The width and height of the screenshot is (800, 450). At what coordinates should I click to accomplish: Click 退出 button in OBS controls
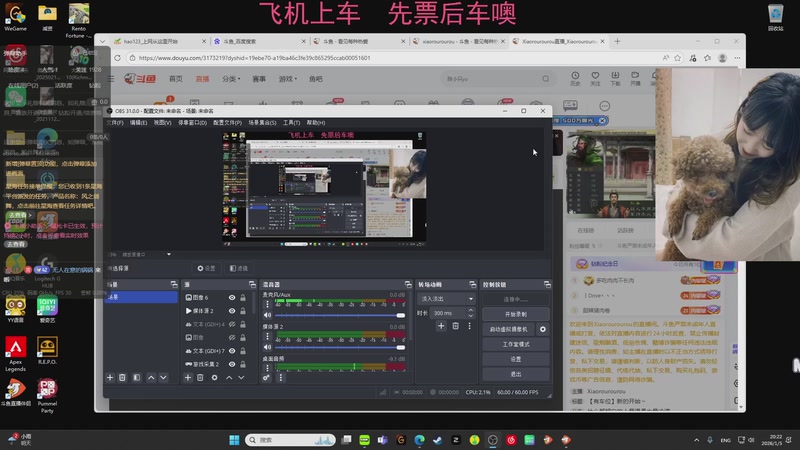516,374
